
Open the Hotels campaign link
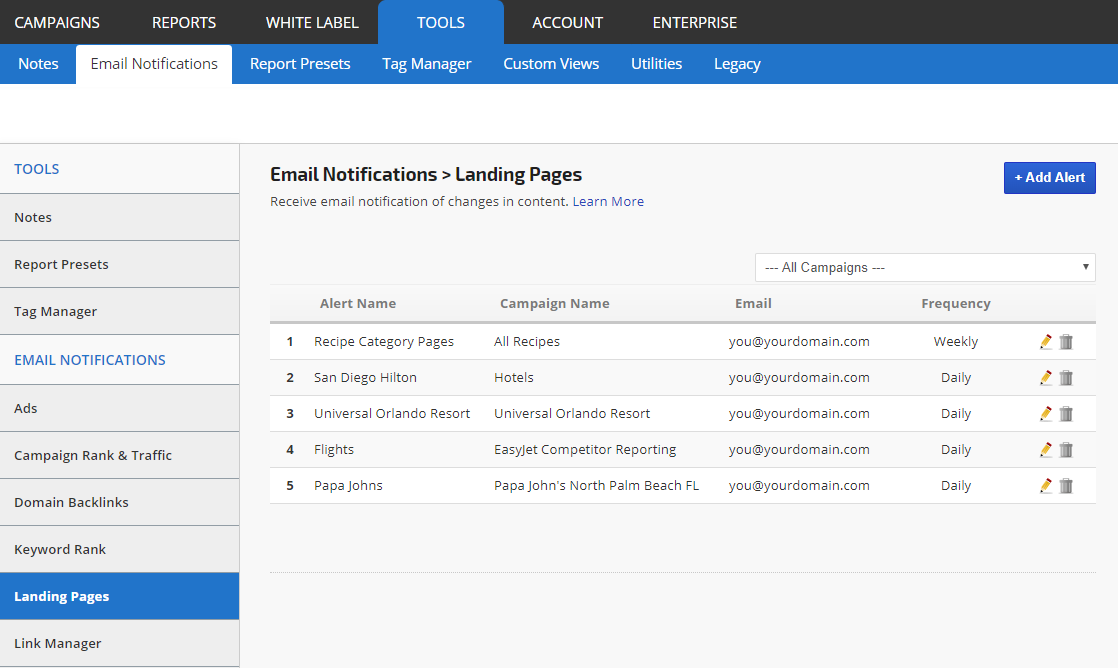(x=514, y=378)
